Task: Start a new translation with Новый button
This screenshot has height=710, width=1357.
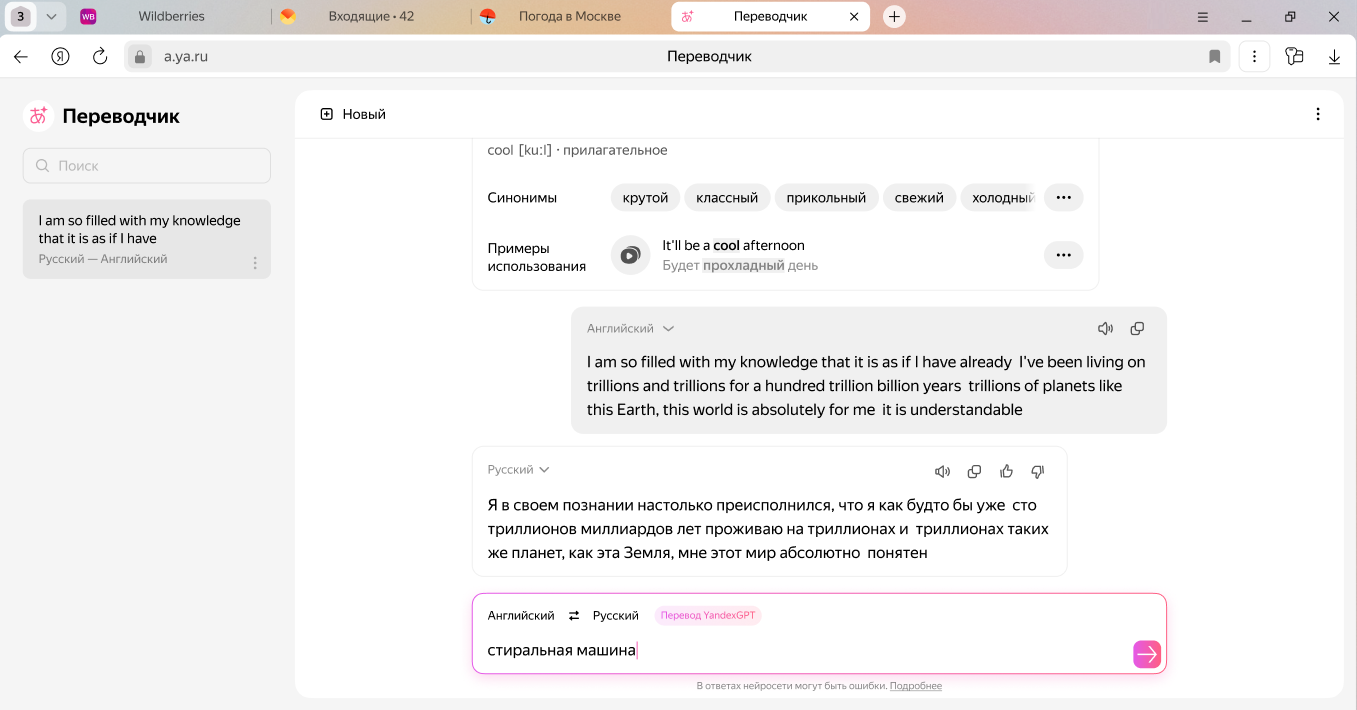Action: [x=353, y=114]
